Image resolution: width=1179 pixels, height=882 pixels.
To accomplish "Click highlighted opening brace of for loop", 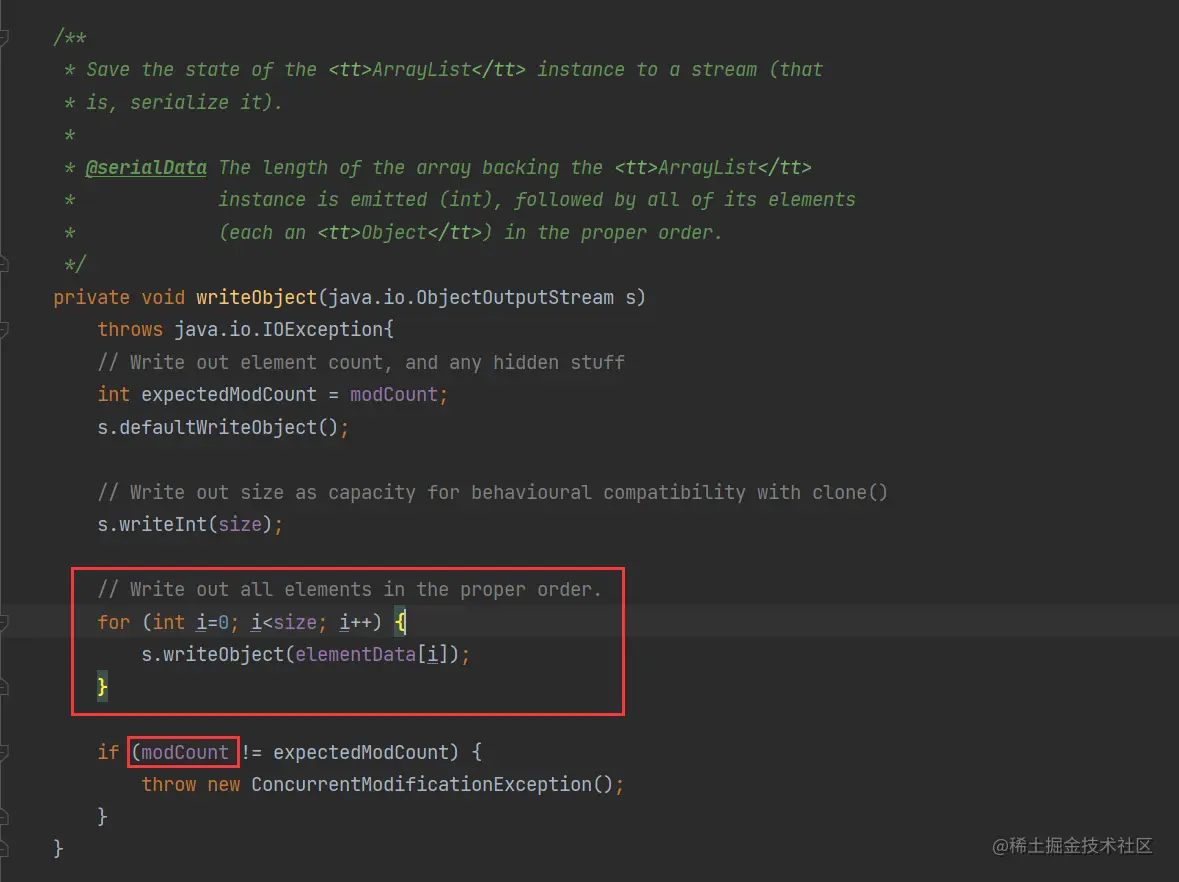I will click(401, 622).
